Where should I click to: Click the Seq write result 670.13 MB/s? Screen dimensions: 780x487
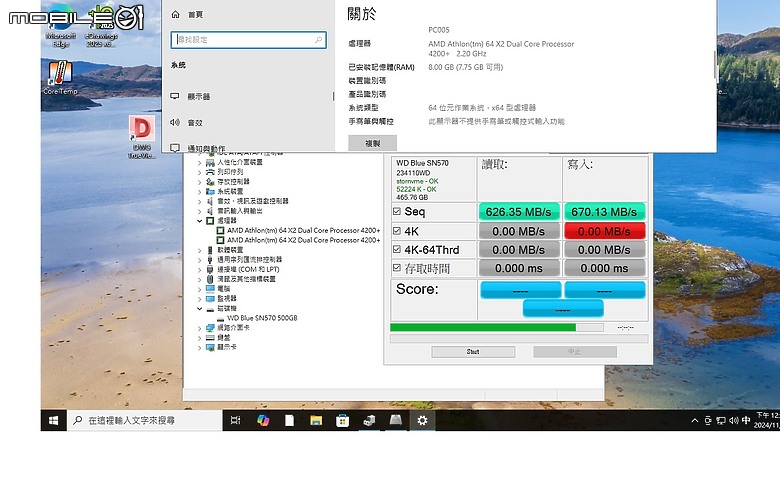tap(604, 212)
